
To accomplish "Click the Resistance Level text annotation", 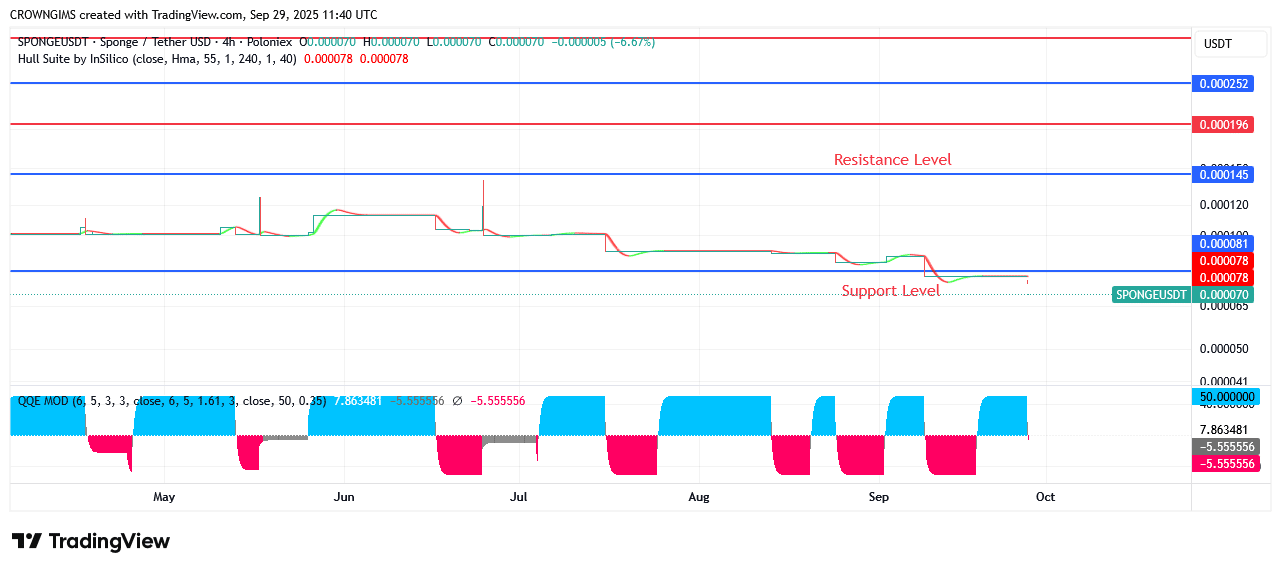I will (892, 160).
